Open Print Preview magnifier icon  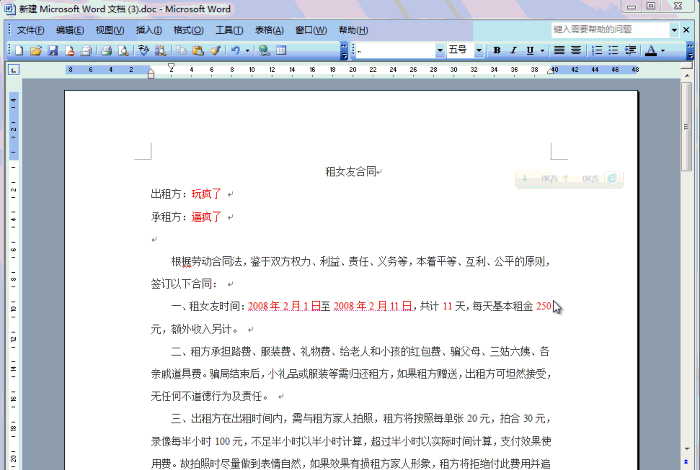click(123, 50)
